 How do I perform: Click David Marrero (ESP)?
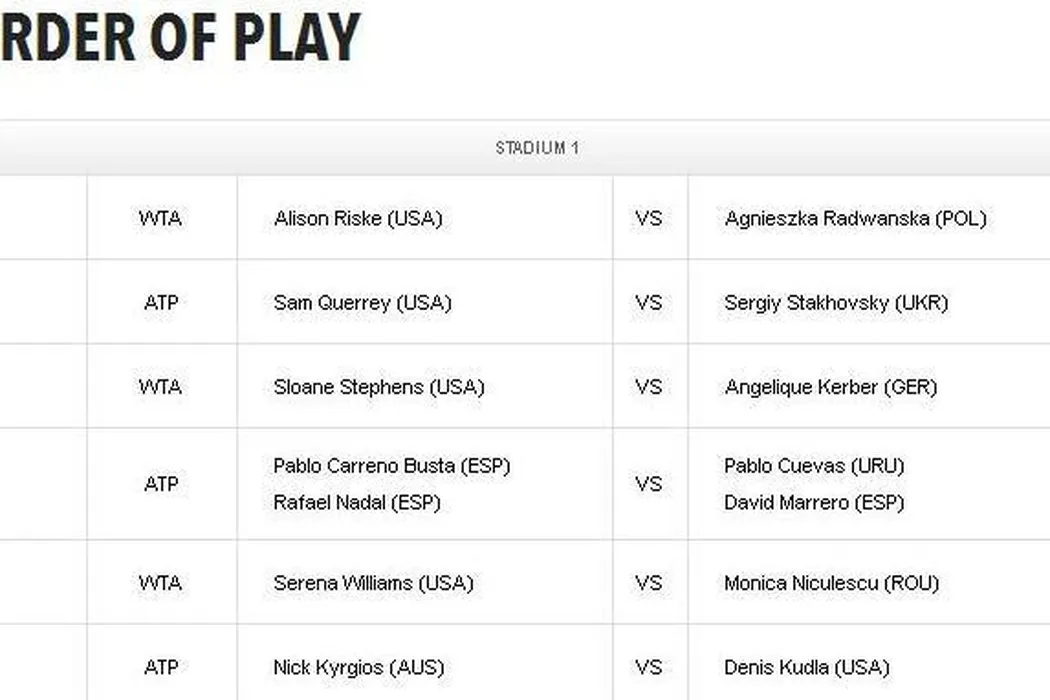coord(814,503)
